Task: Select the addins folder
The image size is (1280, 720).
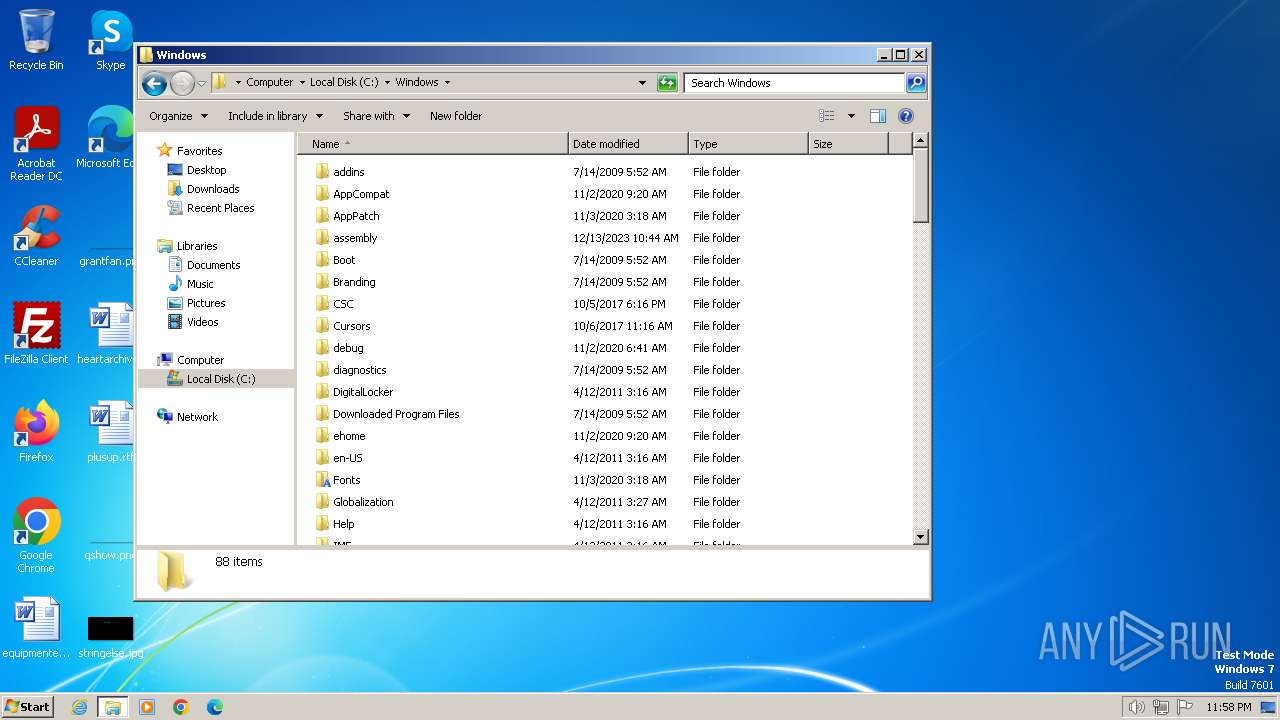Action: [348, 172]
